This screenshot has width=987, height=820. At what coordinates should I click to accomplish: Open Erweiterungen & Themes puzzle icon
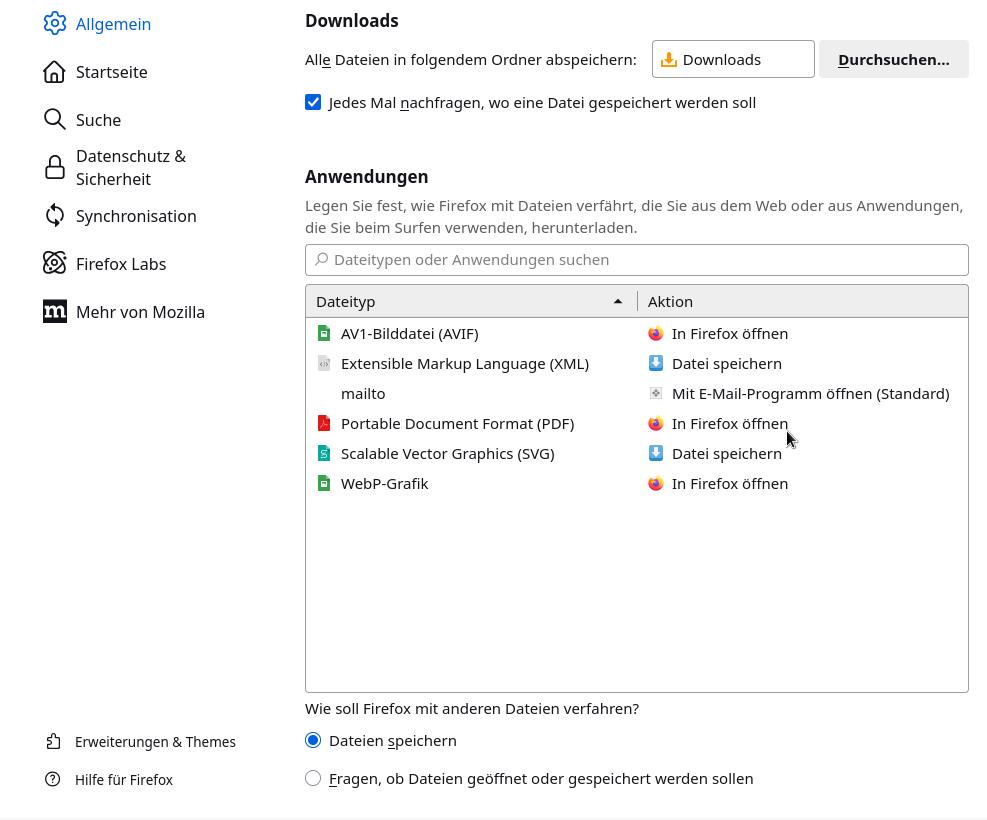click(x=54, y=741)
